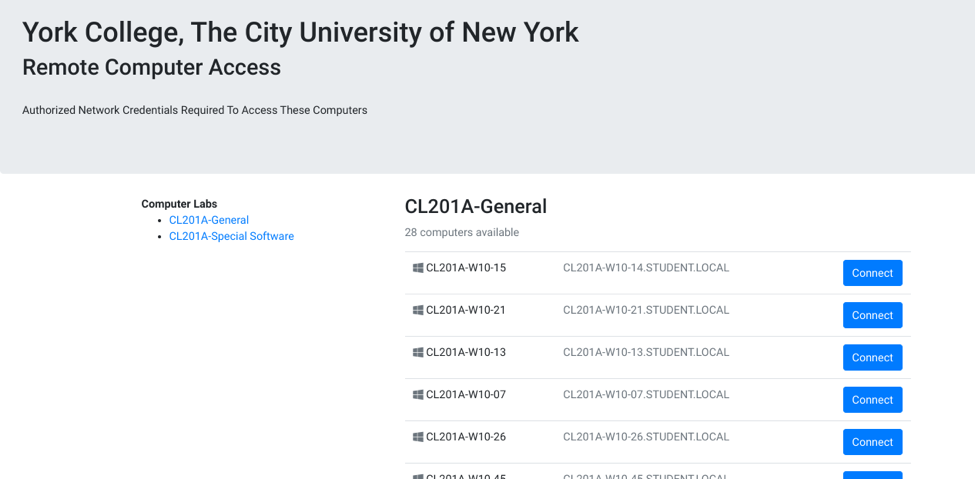
Task: Click Windows icon beside CL201A-W10-21
Action: (x=418, y=310)
